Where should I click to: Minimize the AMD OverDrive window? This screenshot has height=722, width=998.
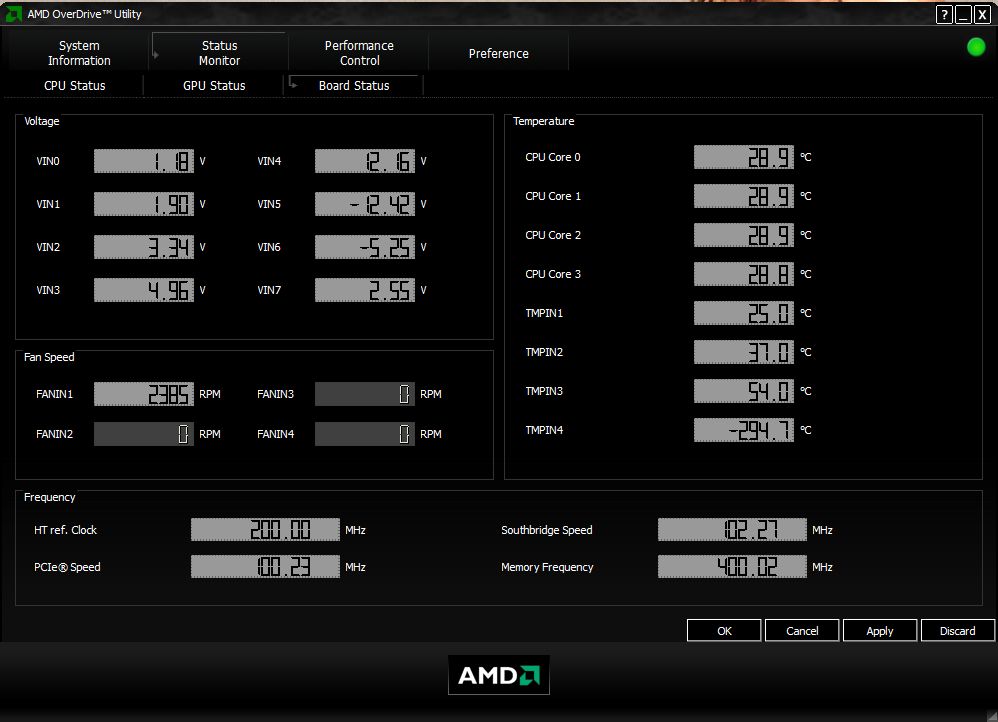coord(963,15)
